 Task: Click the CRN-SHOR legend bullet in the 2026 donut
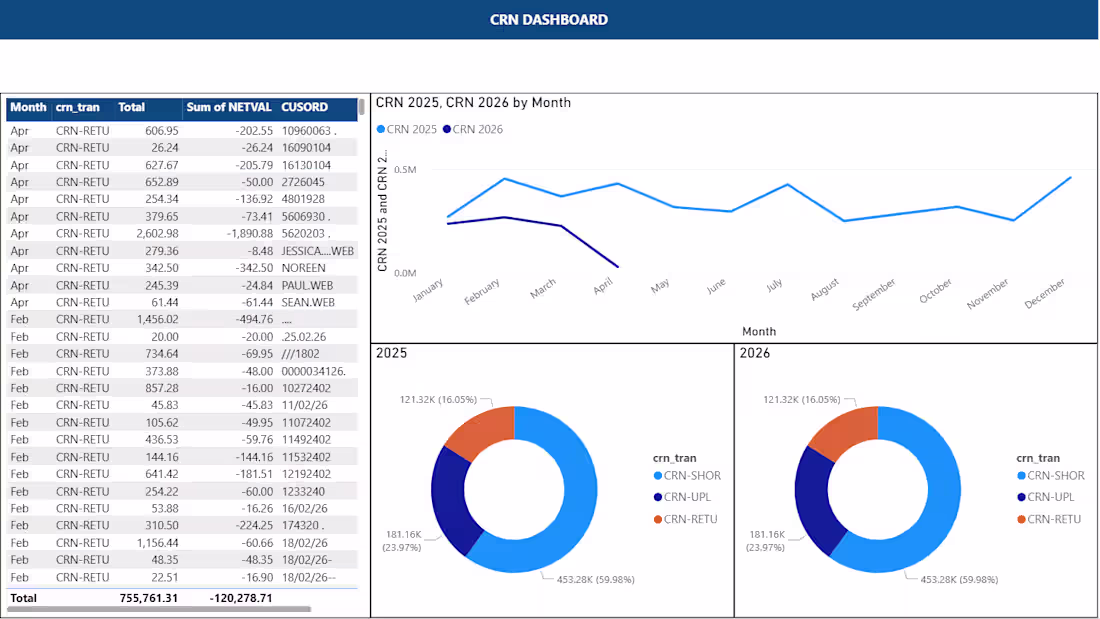point(1023,476)
